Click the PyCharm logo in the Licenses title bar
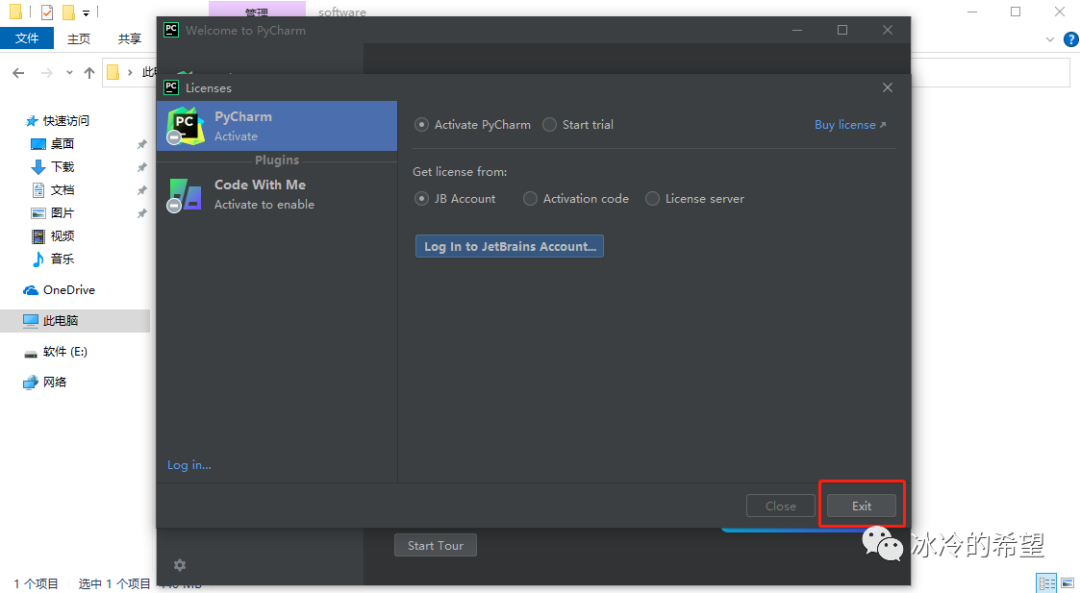The height and width of the screenshot is (593, 1080). (x=171, y=87)
